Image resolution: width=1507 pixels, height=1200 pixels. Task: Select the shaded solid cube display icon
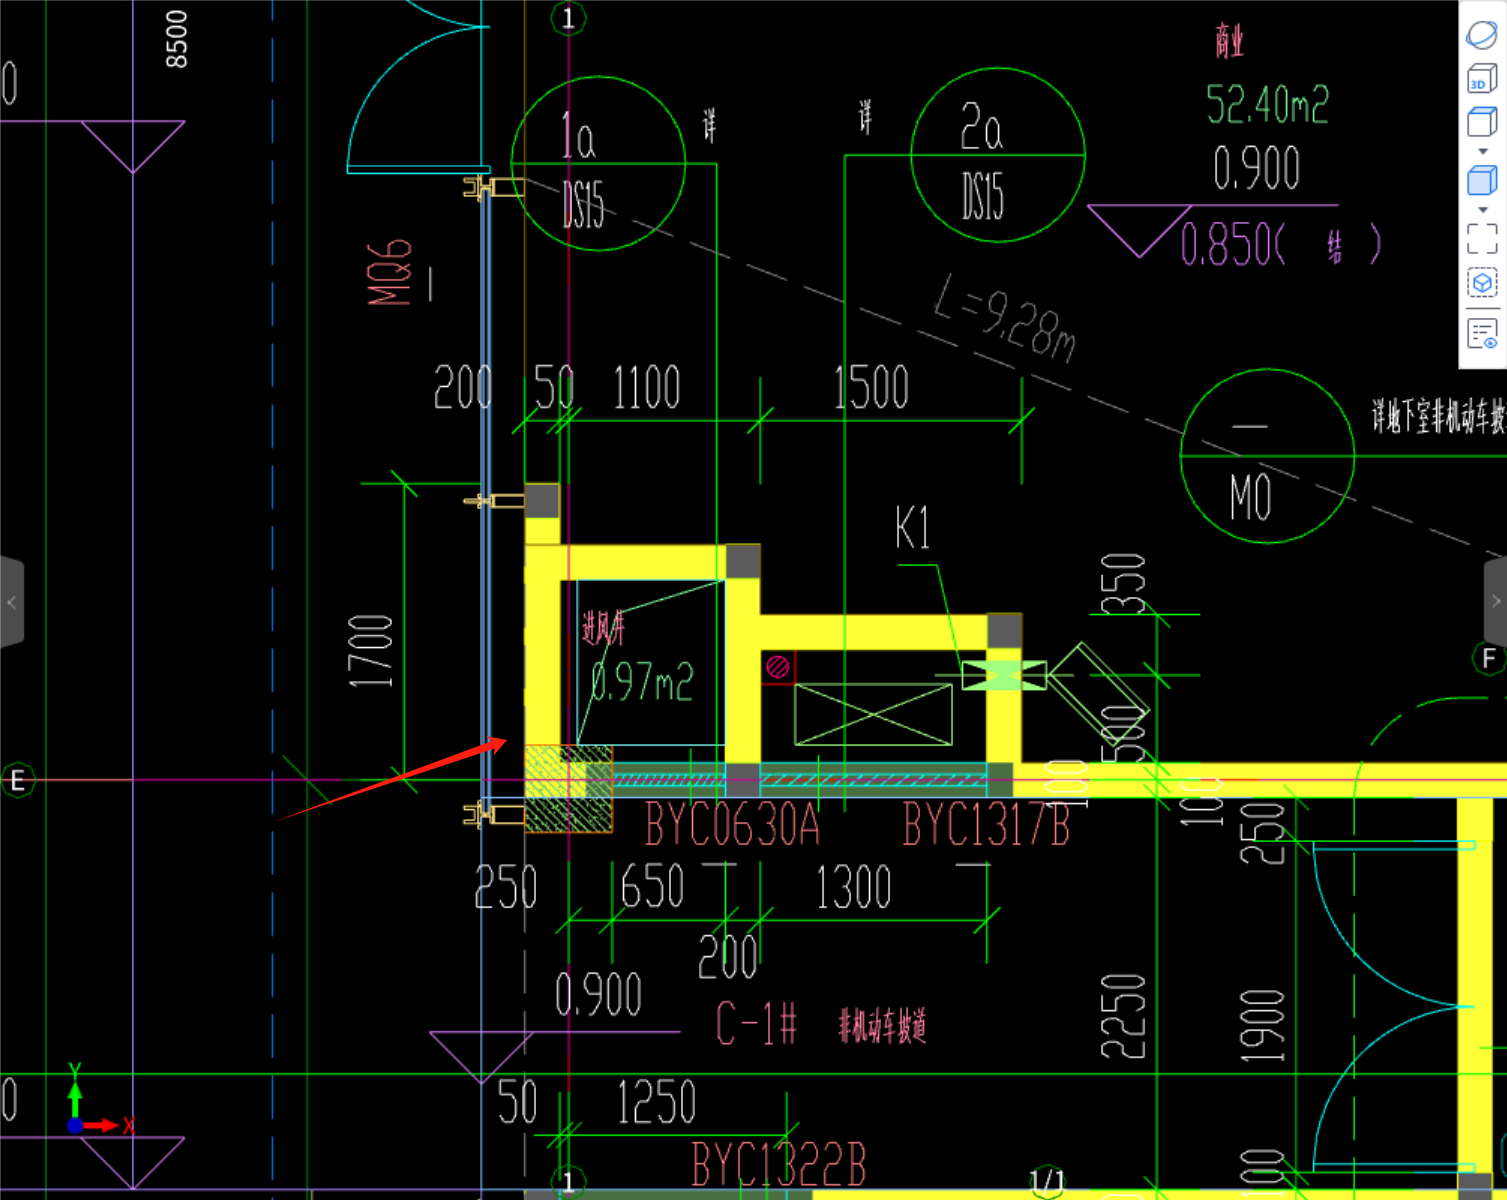click(1482, 181)
